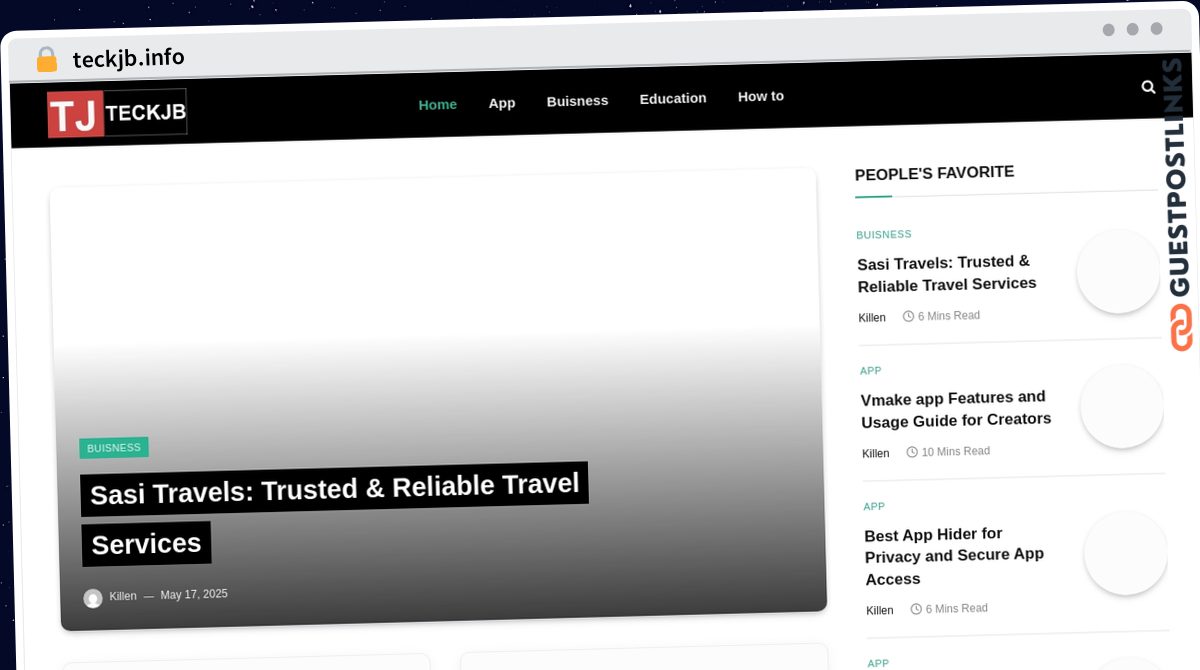1200x670 pixels.
Task: Open featured headline Sasi Travels: Trusted & Reliable Travel Services
Action: point(335,515)
